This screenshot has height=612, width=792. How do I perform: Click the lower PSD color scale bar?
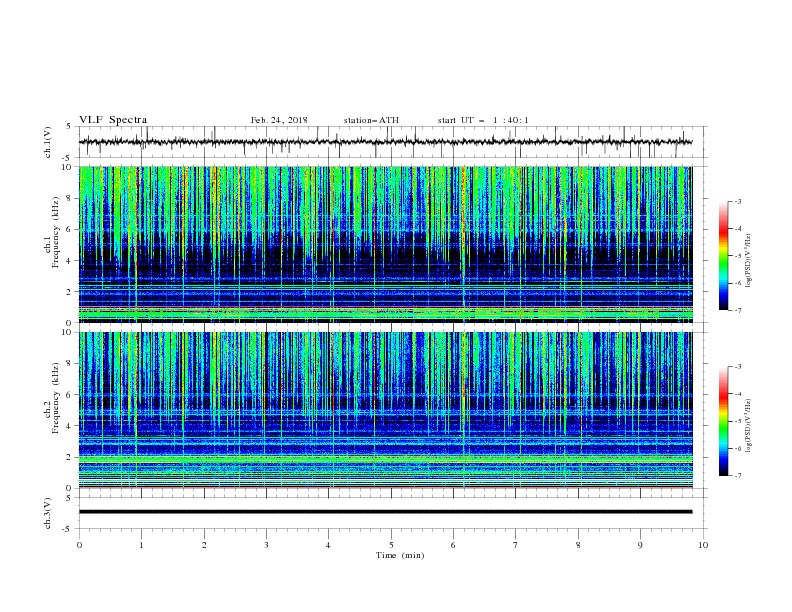pos(723,421)
